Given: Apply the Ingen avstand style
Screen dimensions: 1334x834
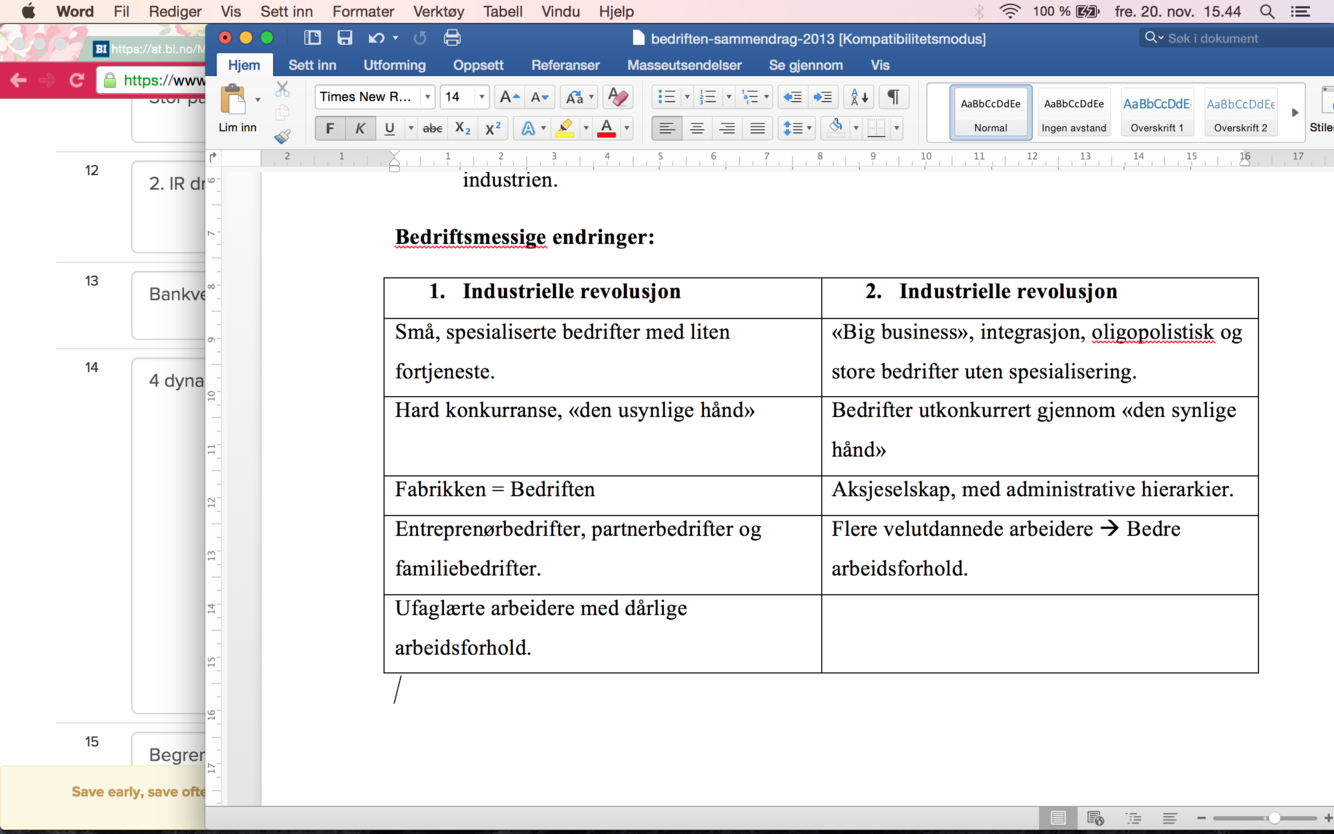Looking at the screenshot, I should pos(1074,112).
